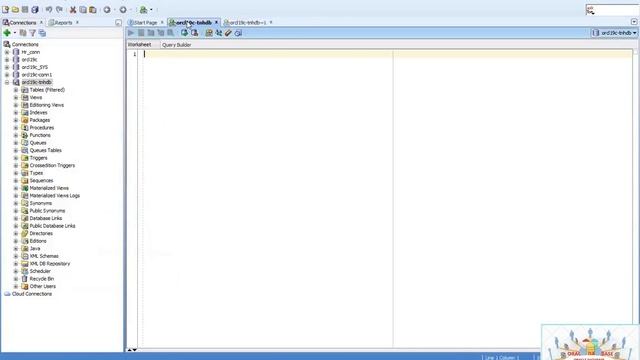Click the SQL Tuning Advisor icon
The height and width of the screenshot is (360, 640).
tap(170, 33)
